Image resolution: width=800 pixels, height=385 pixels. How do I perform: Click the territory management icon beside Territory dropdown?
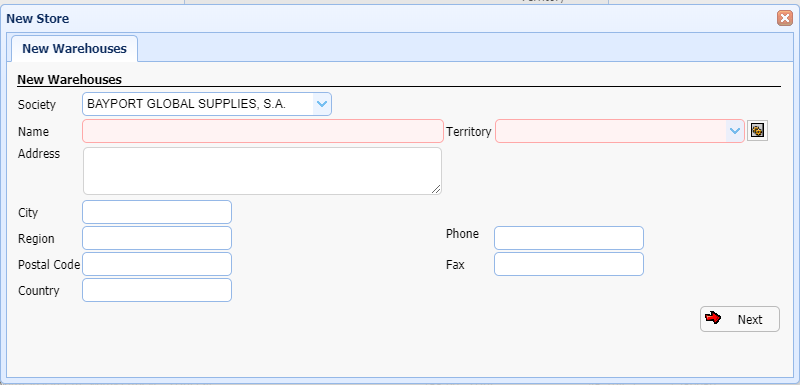(x=757, y=131)
